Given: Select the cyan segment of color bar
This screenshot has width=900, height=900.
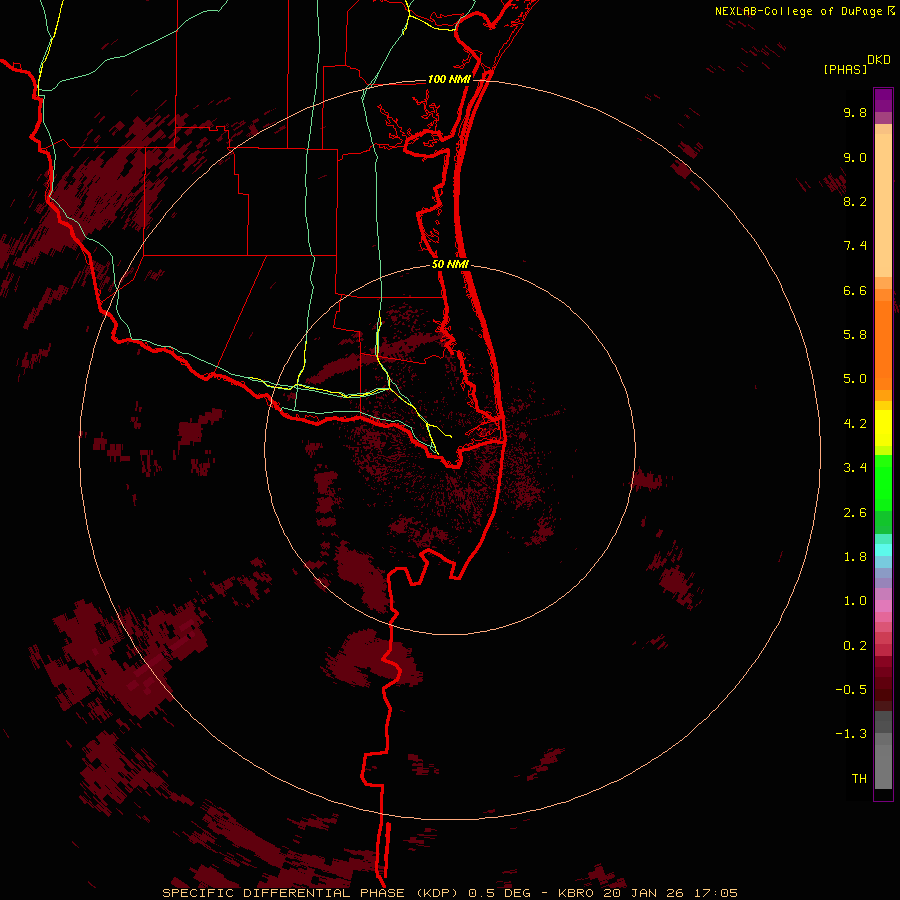Looking at the screenshot, I should tap(883, 550).
